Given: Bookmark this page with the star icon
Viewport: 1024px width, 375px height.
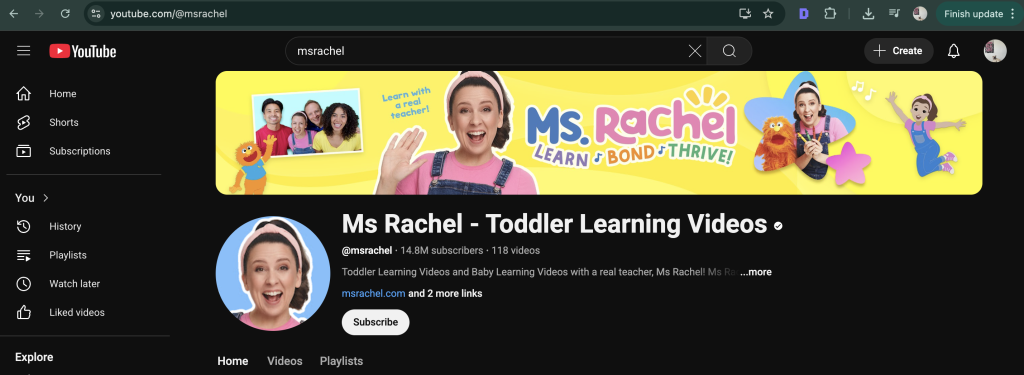Looking at the screenshot, I should pos(768,14).
